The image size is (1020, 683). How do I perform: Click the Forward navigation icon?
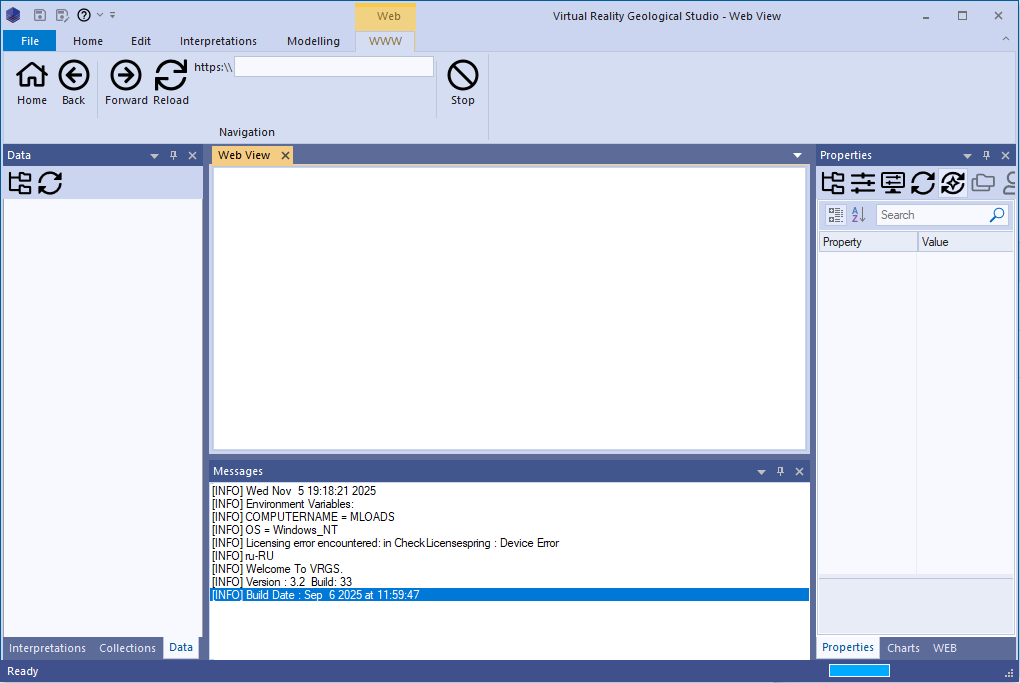tap(126, 76)
